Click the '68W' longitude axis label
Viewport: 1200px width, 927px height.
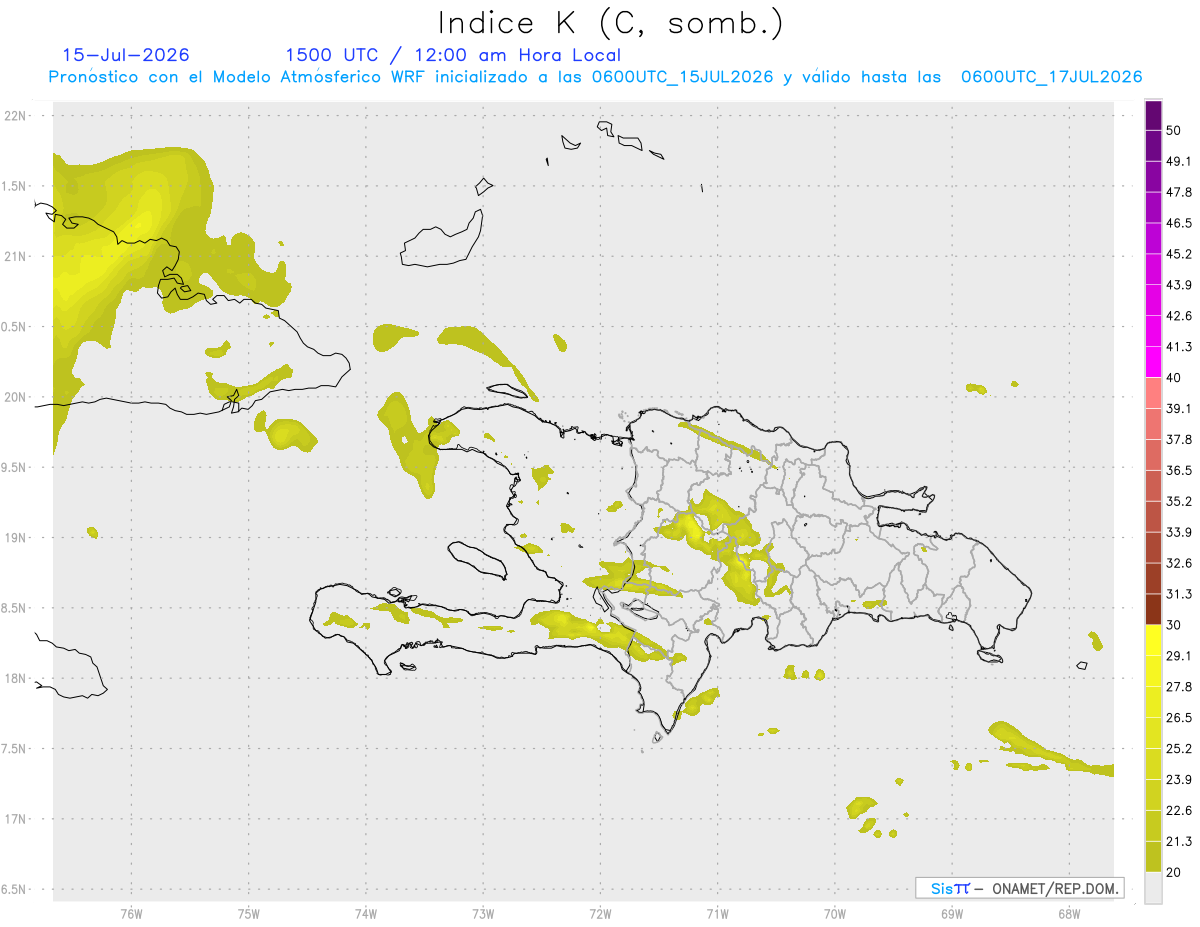tap(1068, 912)
